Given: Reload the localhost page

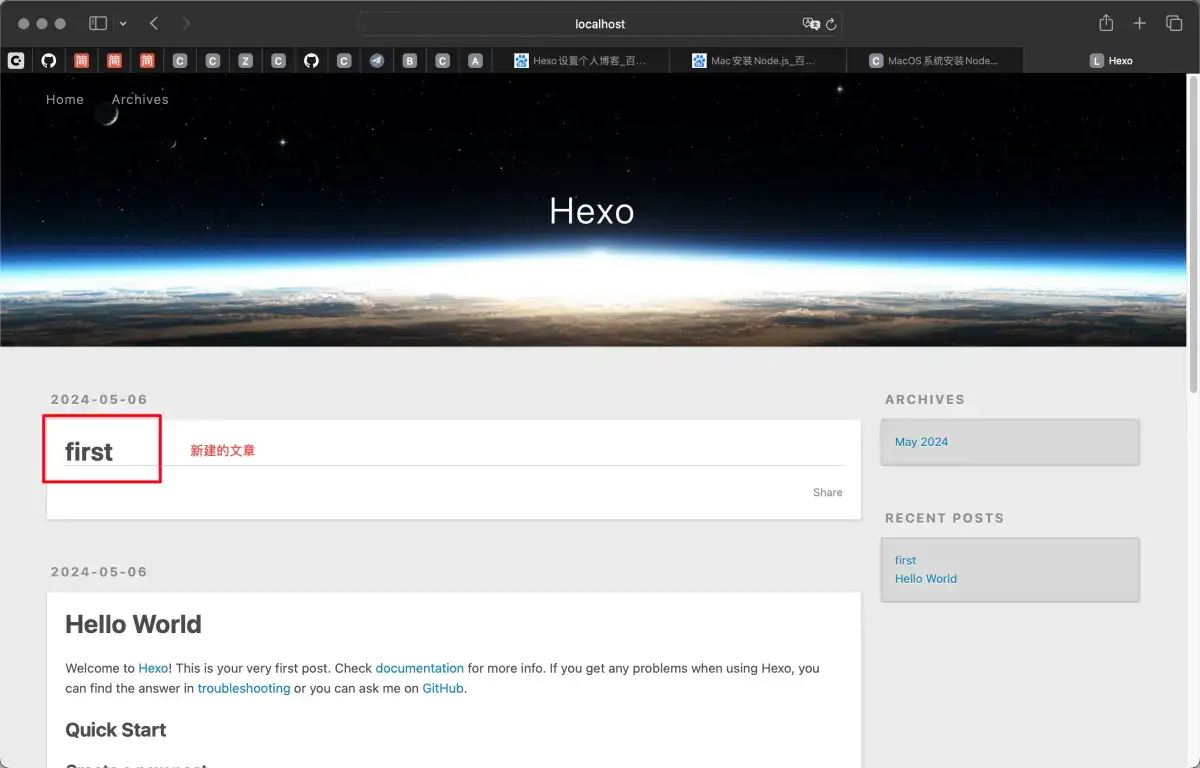Looking at the screenshot, I should coord(831,24).
